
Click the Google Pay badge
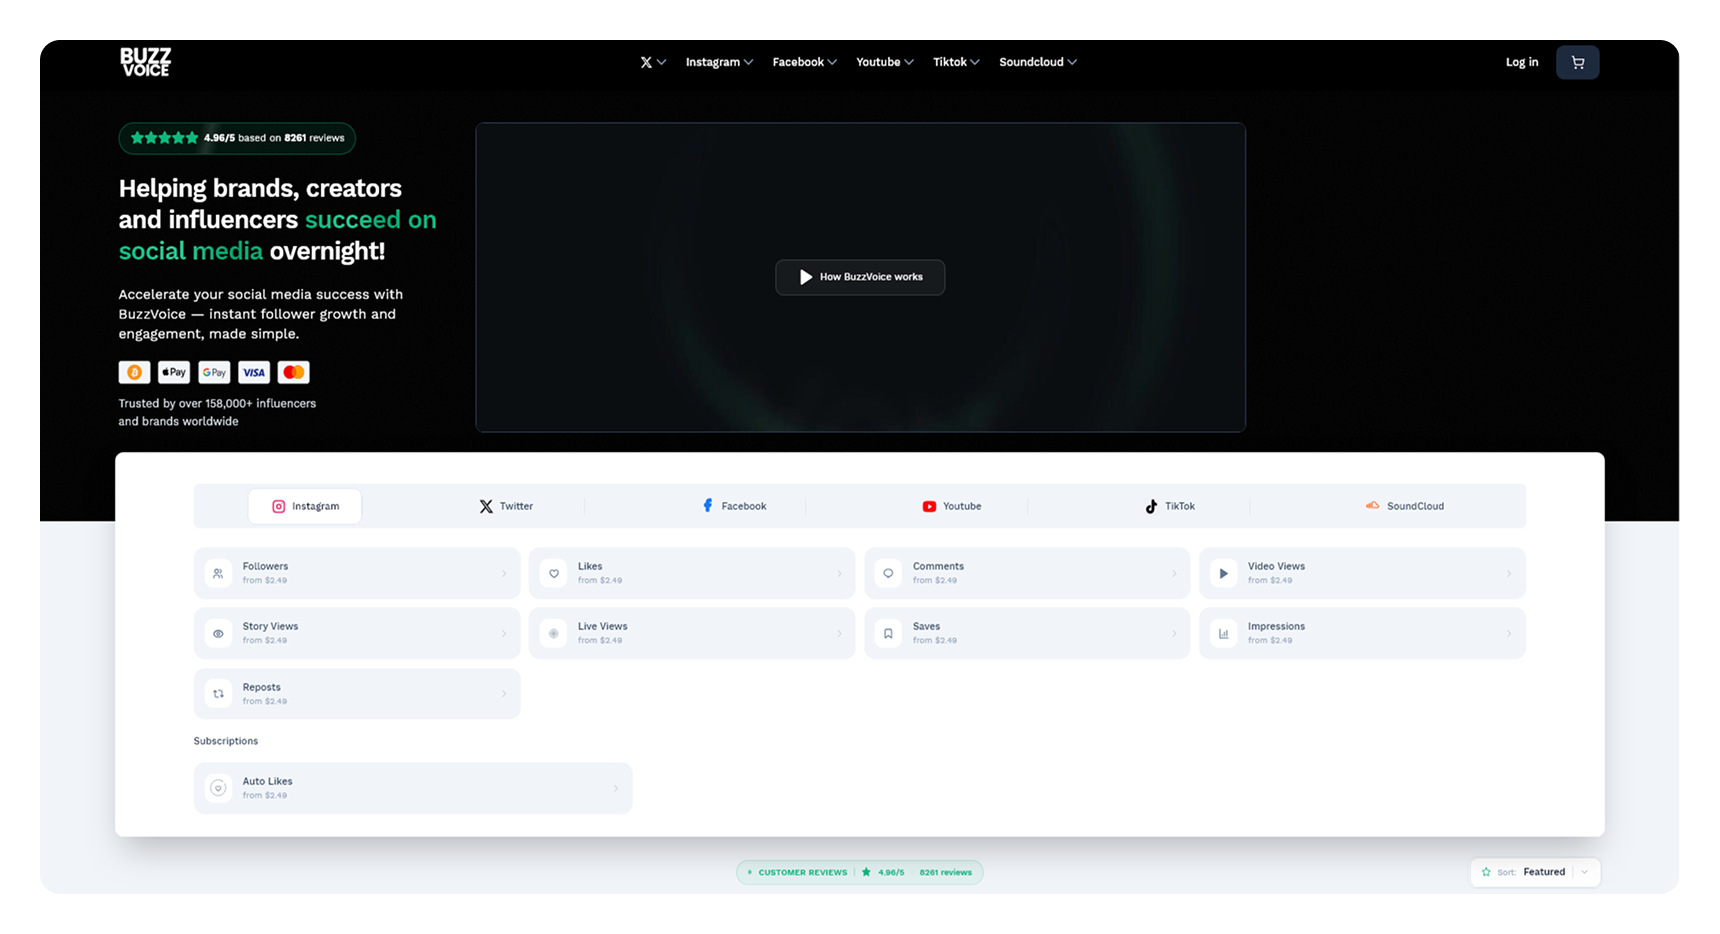pyautogui.click(x=214, y=372)
